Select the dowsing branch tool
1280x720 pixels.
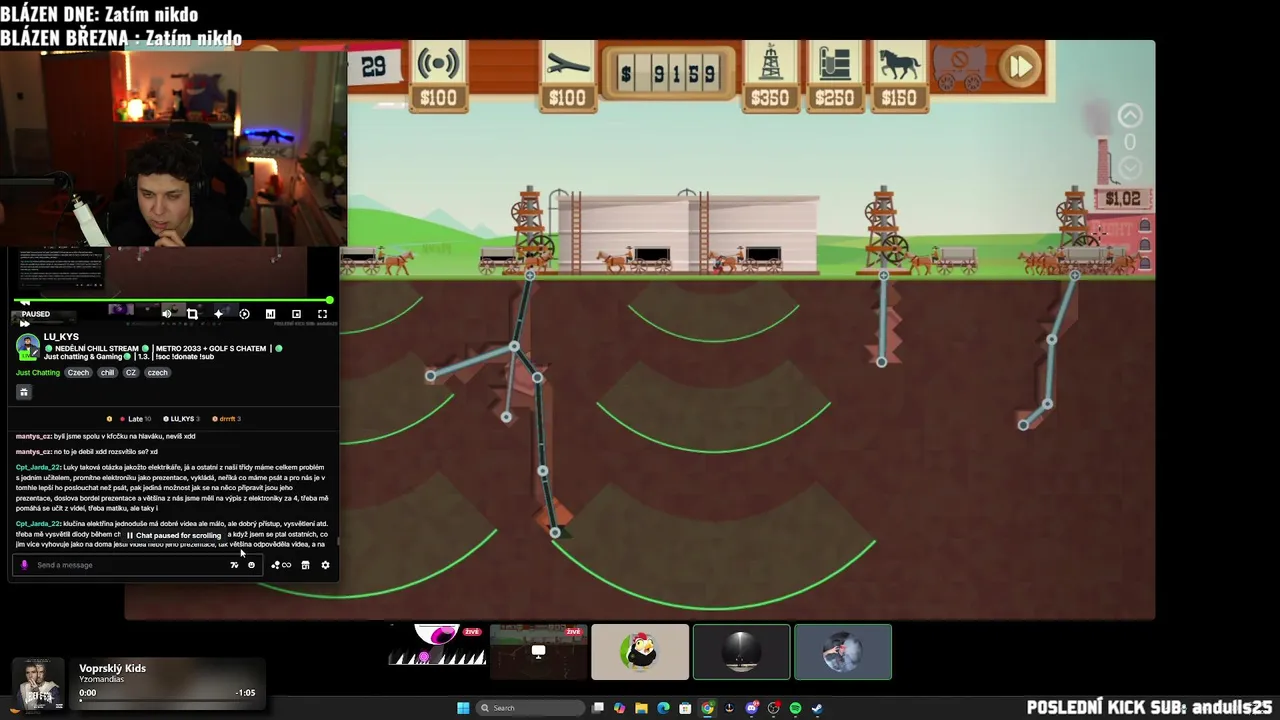567,75
